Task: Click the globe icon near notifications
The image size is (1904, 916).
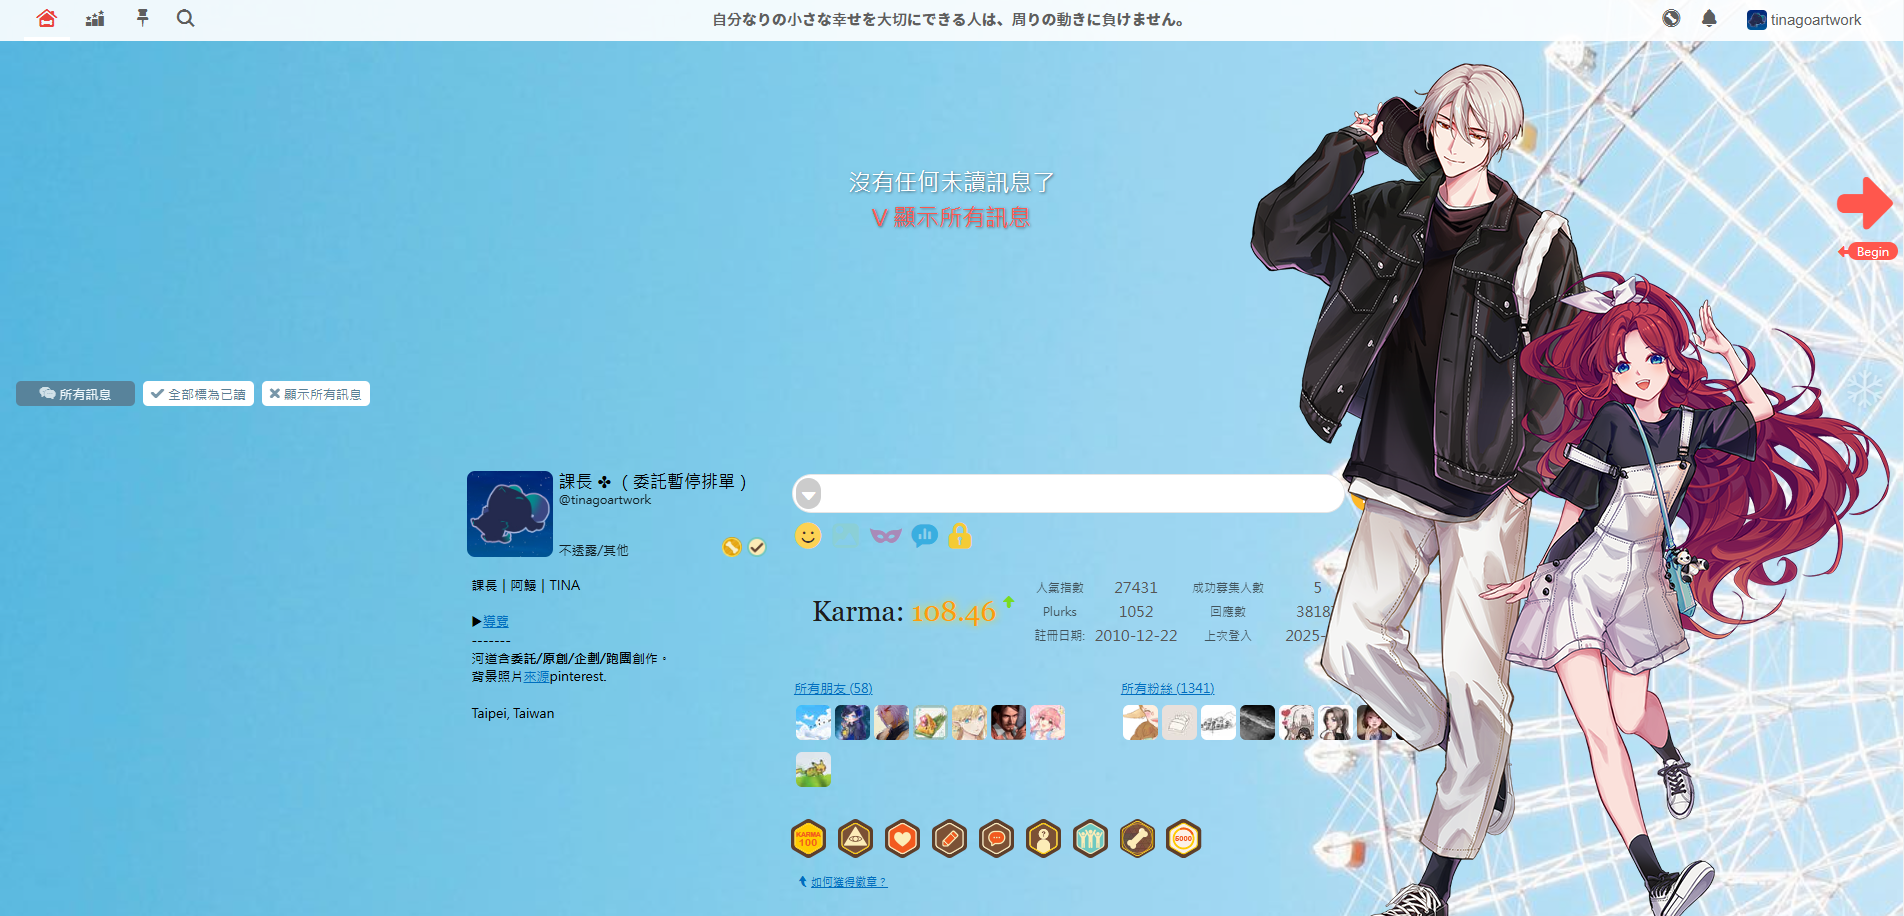Action: (x=1671, y=18)
